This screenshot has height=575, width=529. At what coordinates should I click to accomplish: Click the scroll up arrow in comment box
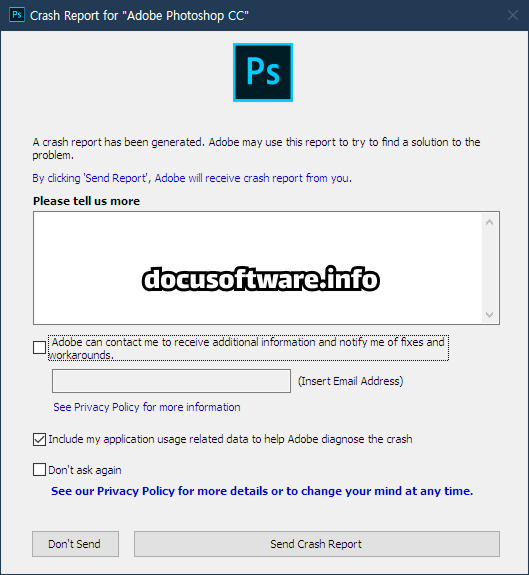(x=489, y=222)
